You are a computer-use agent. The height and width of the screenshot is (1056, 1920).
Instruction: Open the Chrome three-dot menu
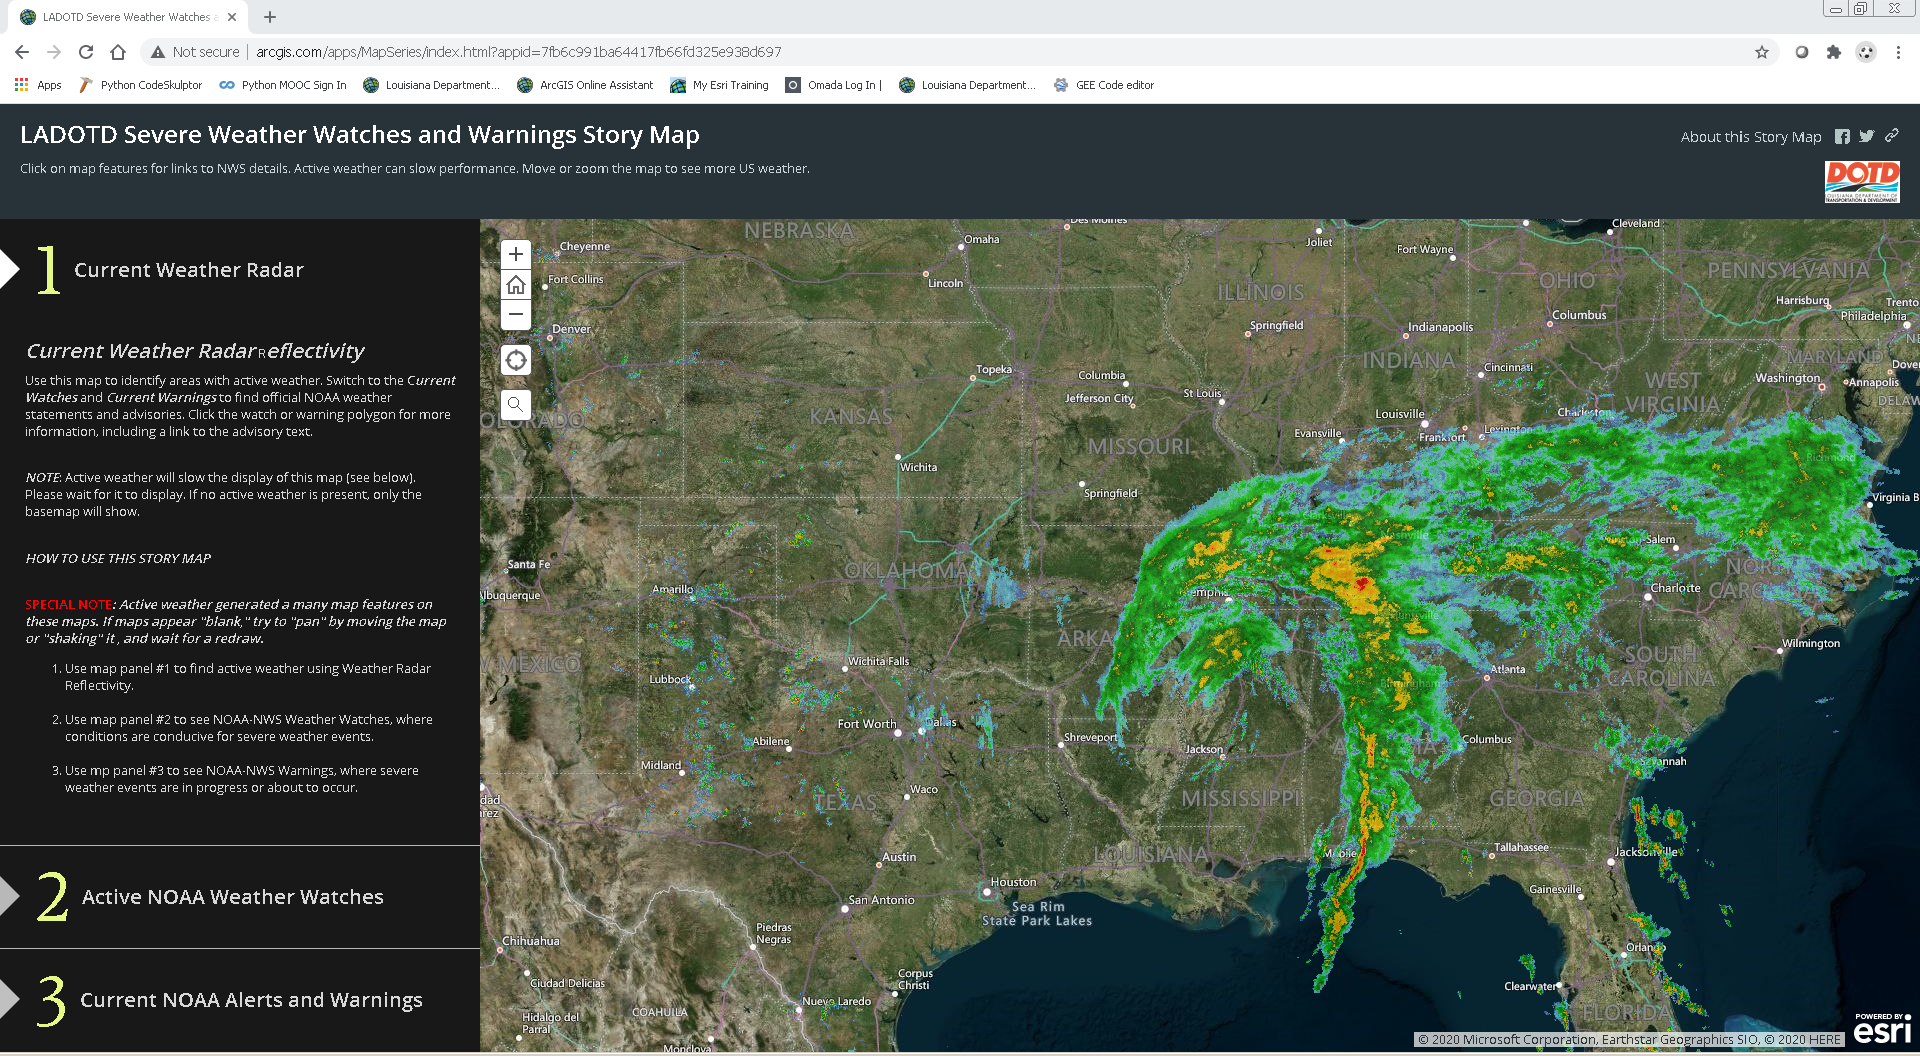click(1898, 52)
